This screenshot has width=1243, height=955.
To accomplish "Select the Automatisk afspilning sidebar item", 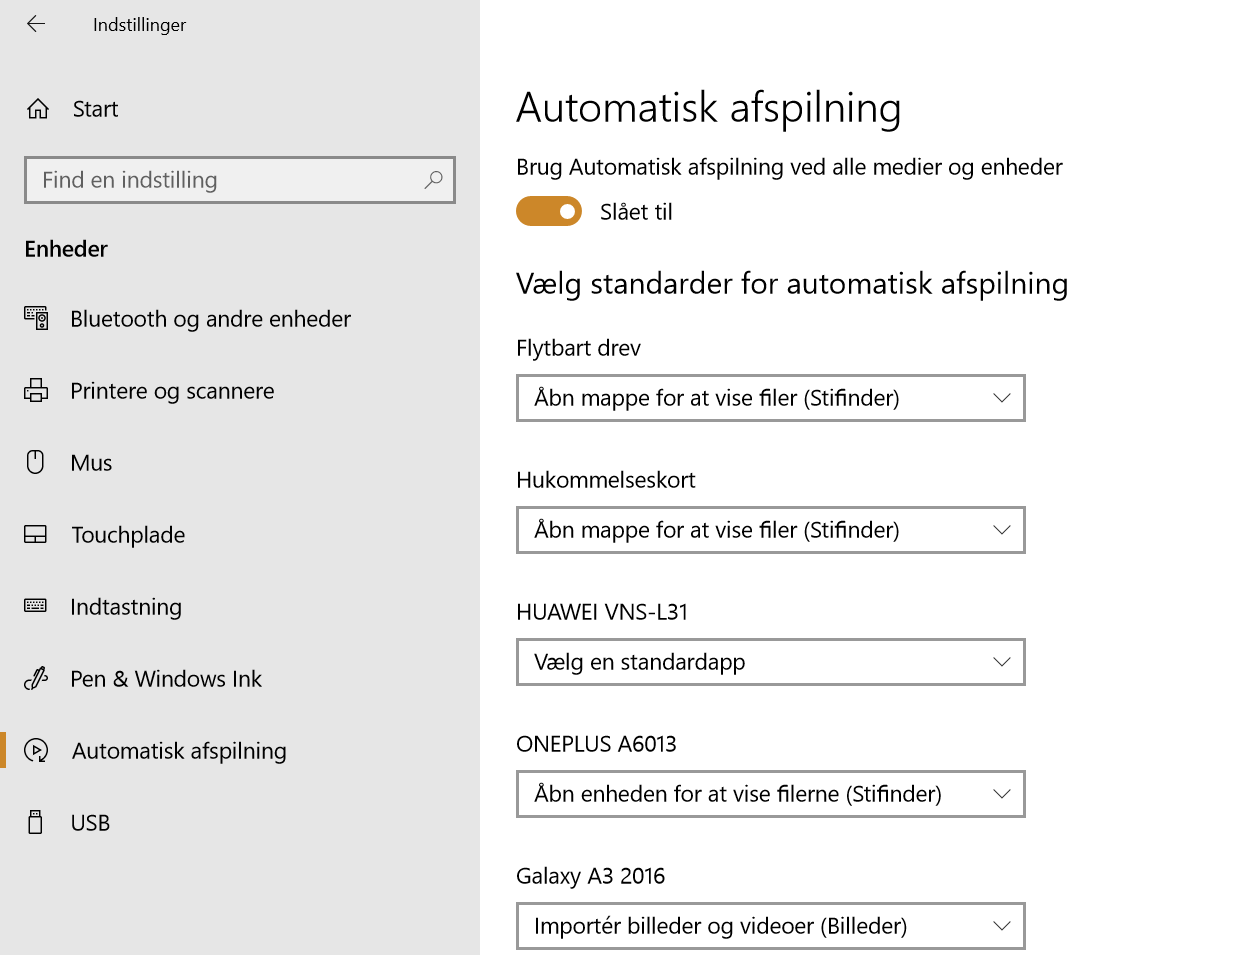I will click(179, 751).
